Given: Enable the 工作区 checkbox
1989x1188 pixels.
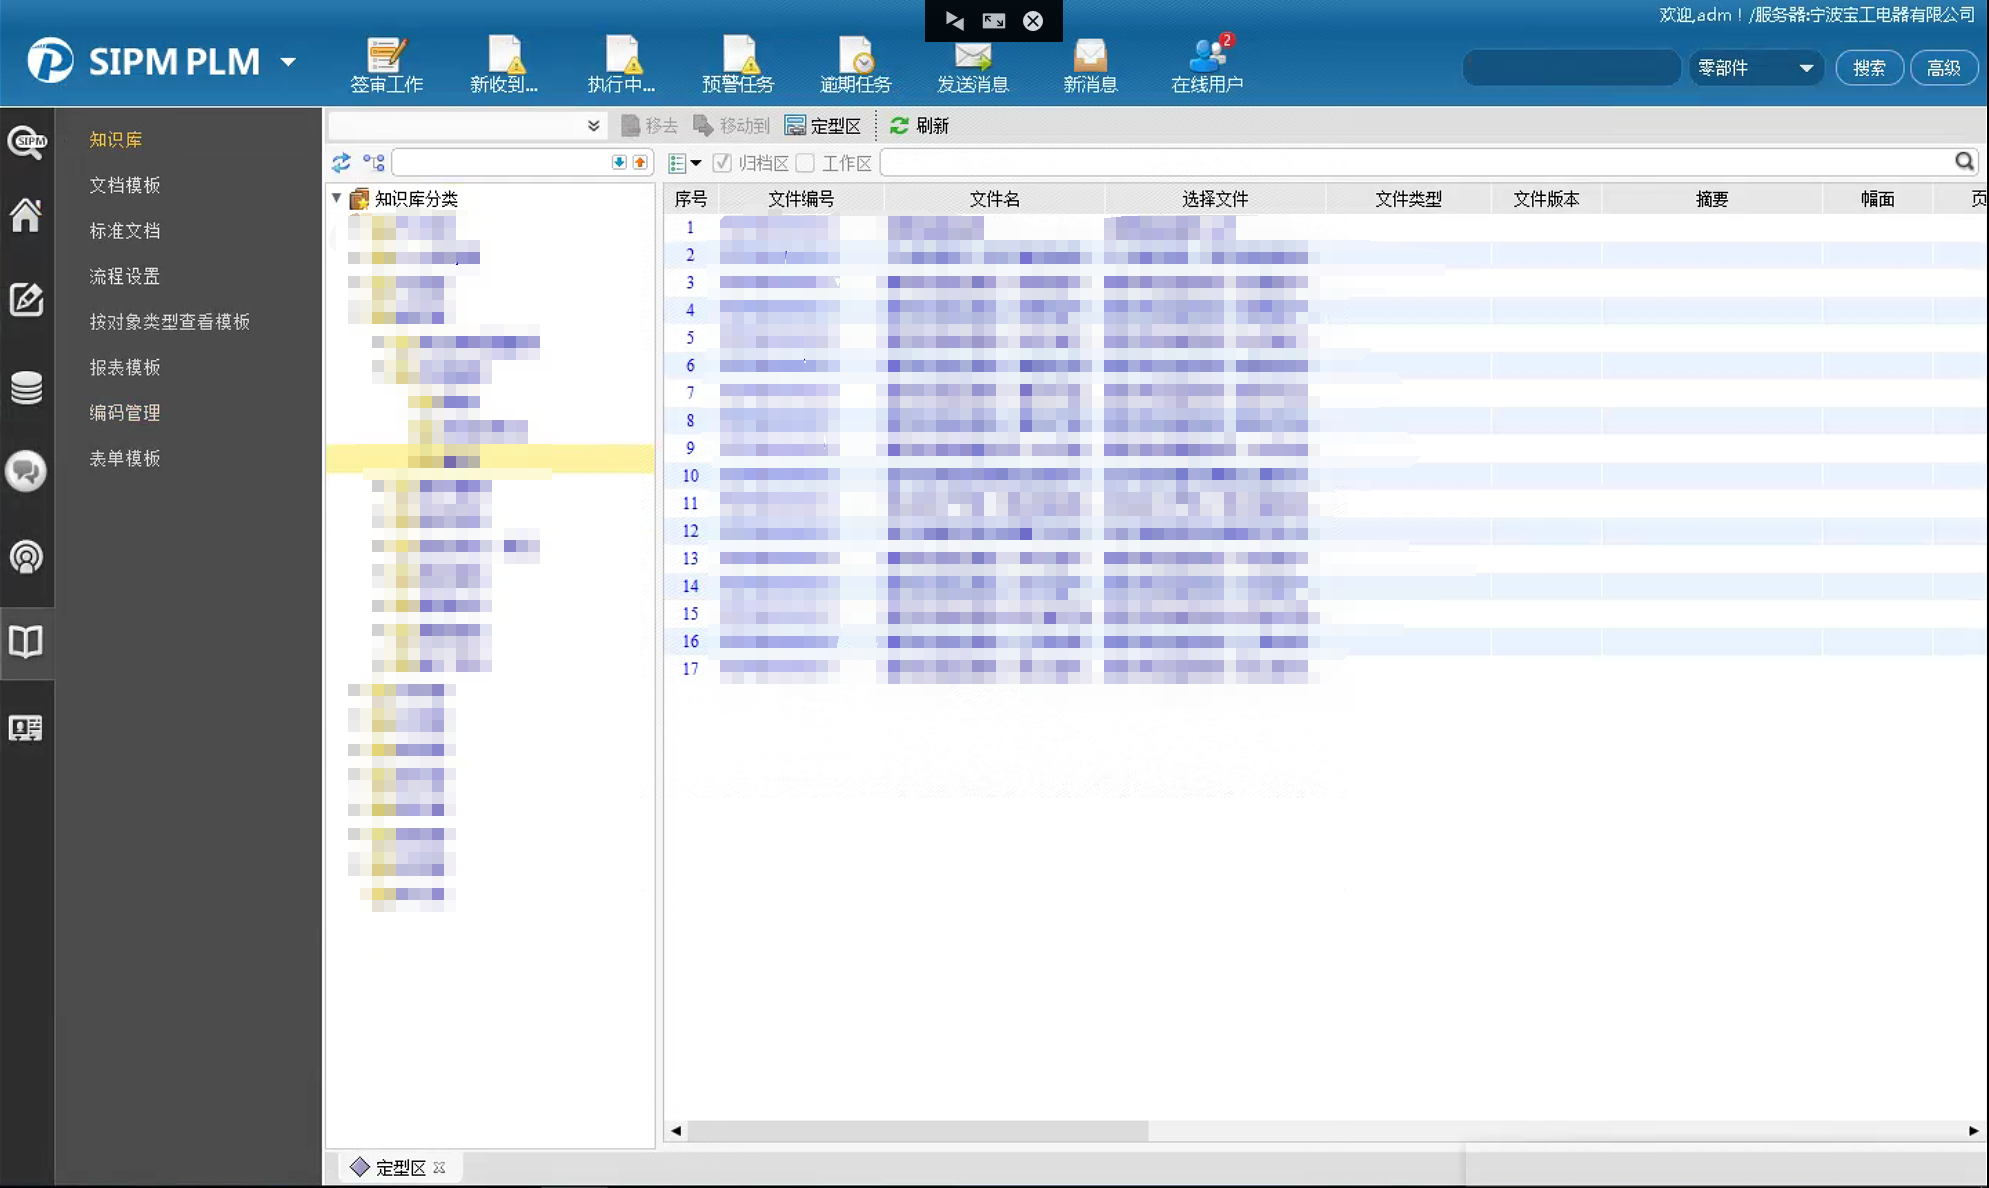Looking at the screenshot, I should pyautogui.click(x=805, y=163).
